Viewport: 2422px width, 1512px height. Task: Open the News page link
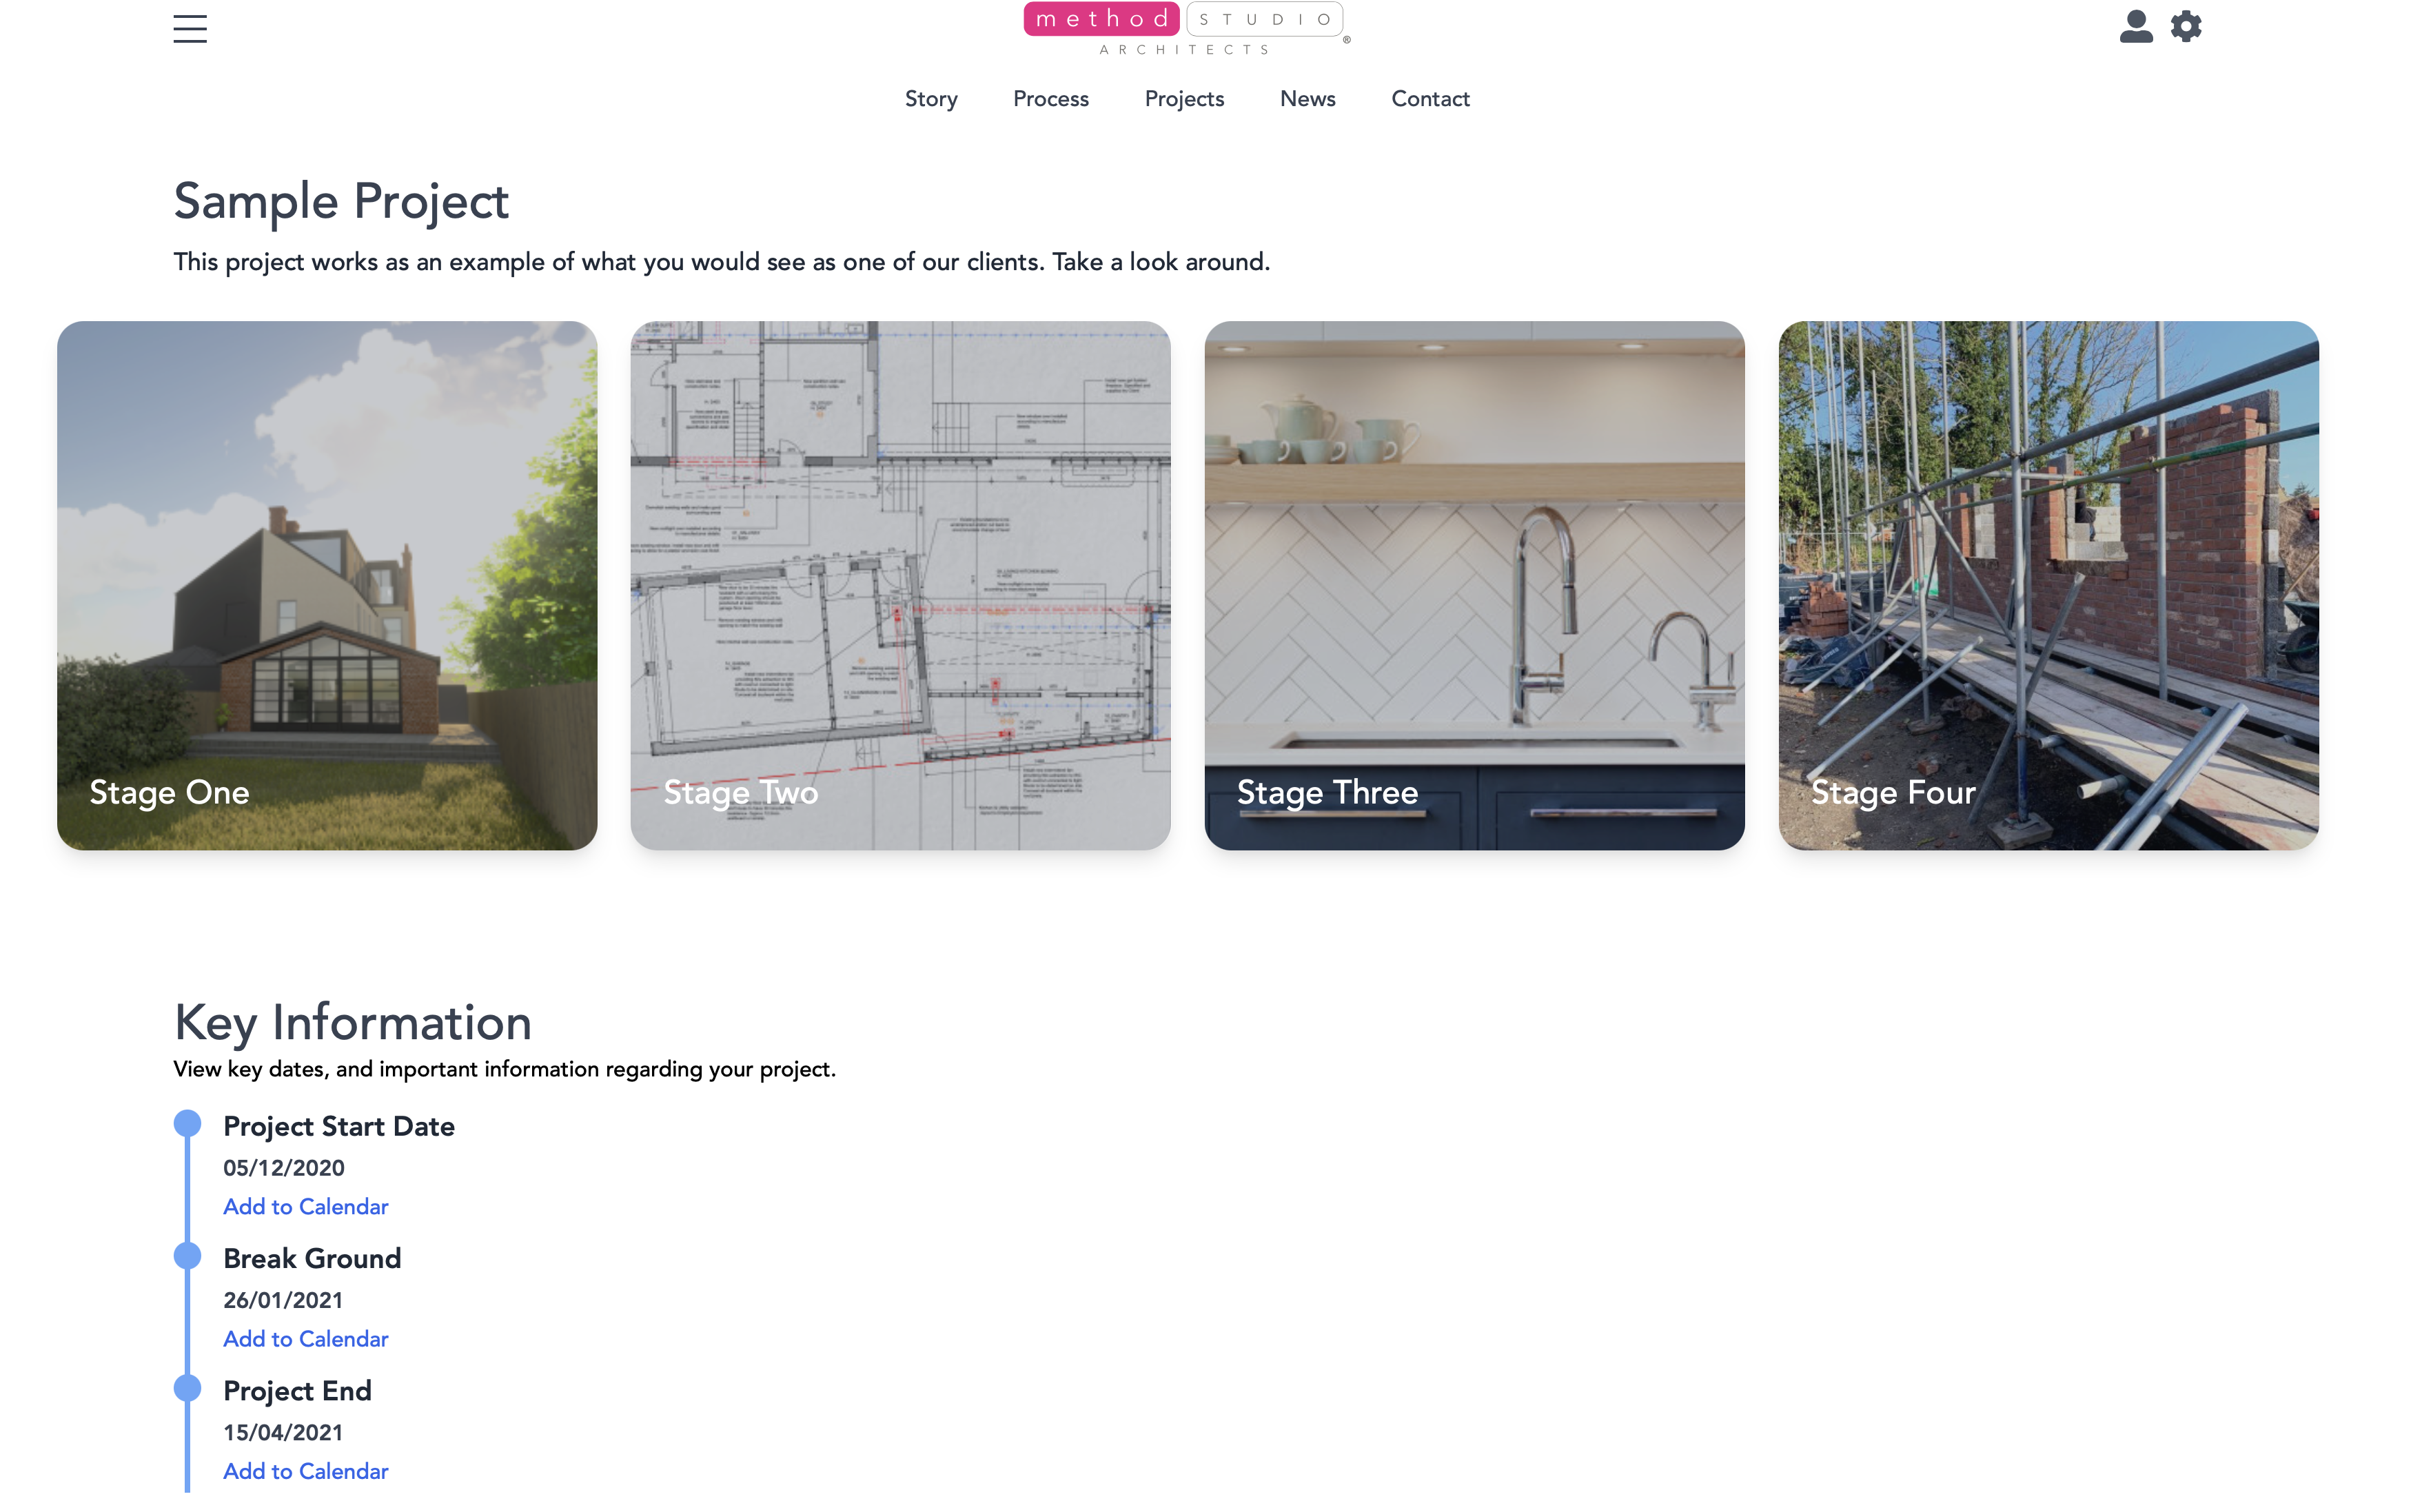[1307, 99]
